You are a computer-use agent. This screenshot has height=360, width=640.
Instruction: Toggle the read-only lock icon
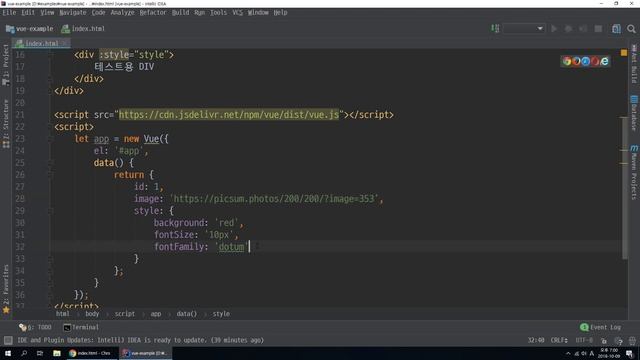[x=604, y=340]
